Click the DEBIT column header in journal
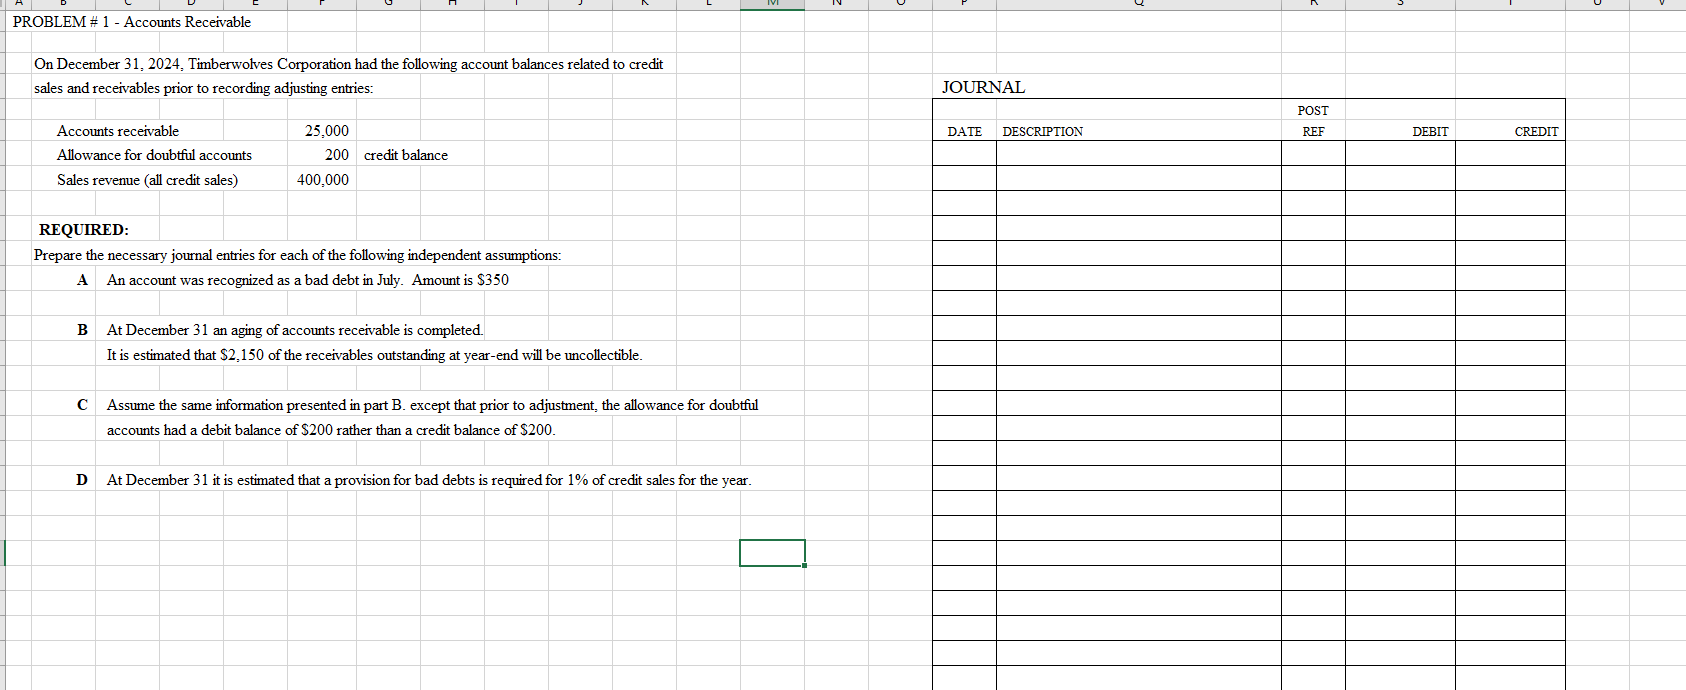Image resolution: width=1686 pixels, height=690 pixels. tap(1430, 132)
